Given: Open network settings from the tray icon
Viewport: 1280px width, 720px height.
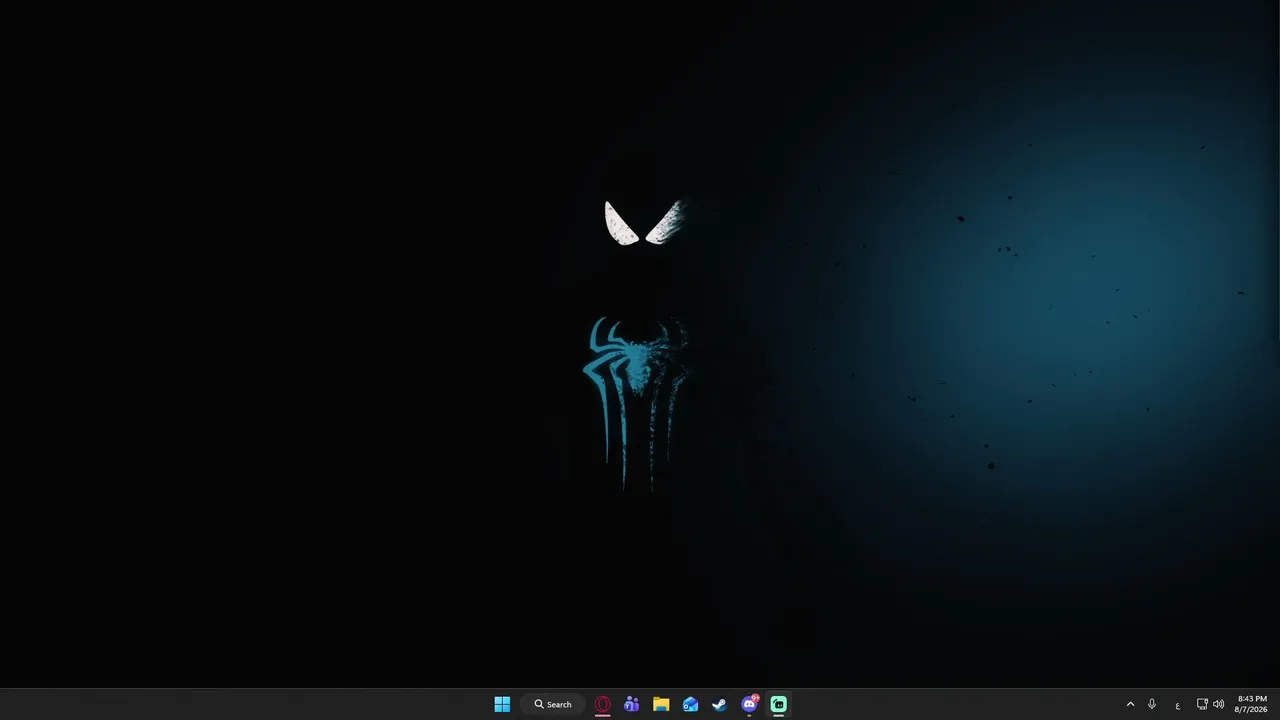Looking at the screenshot, I should [1202, 704].
